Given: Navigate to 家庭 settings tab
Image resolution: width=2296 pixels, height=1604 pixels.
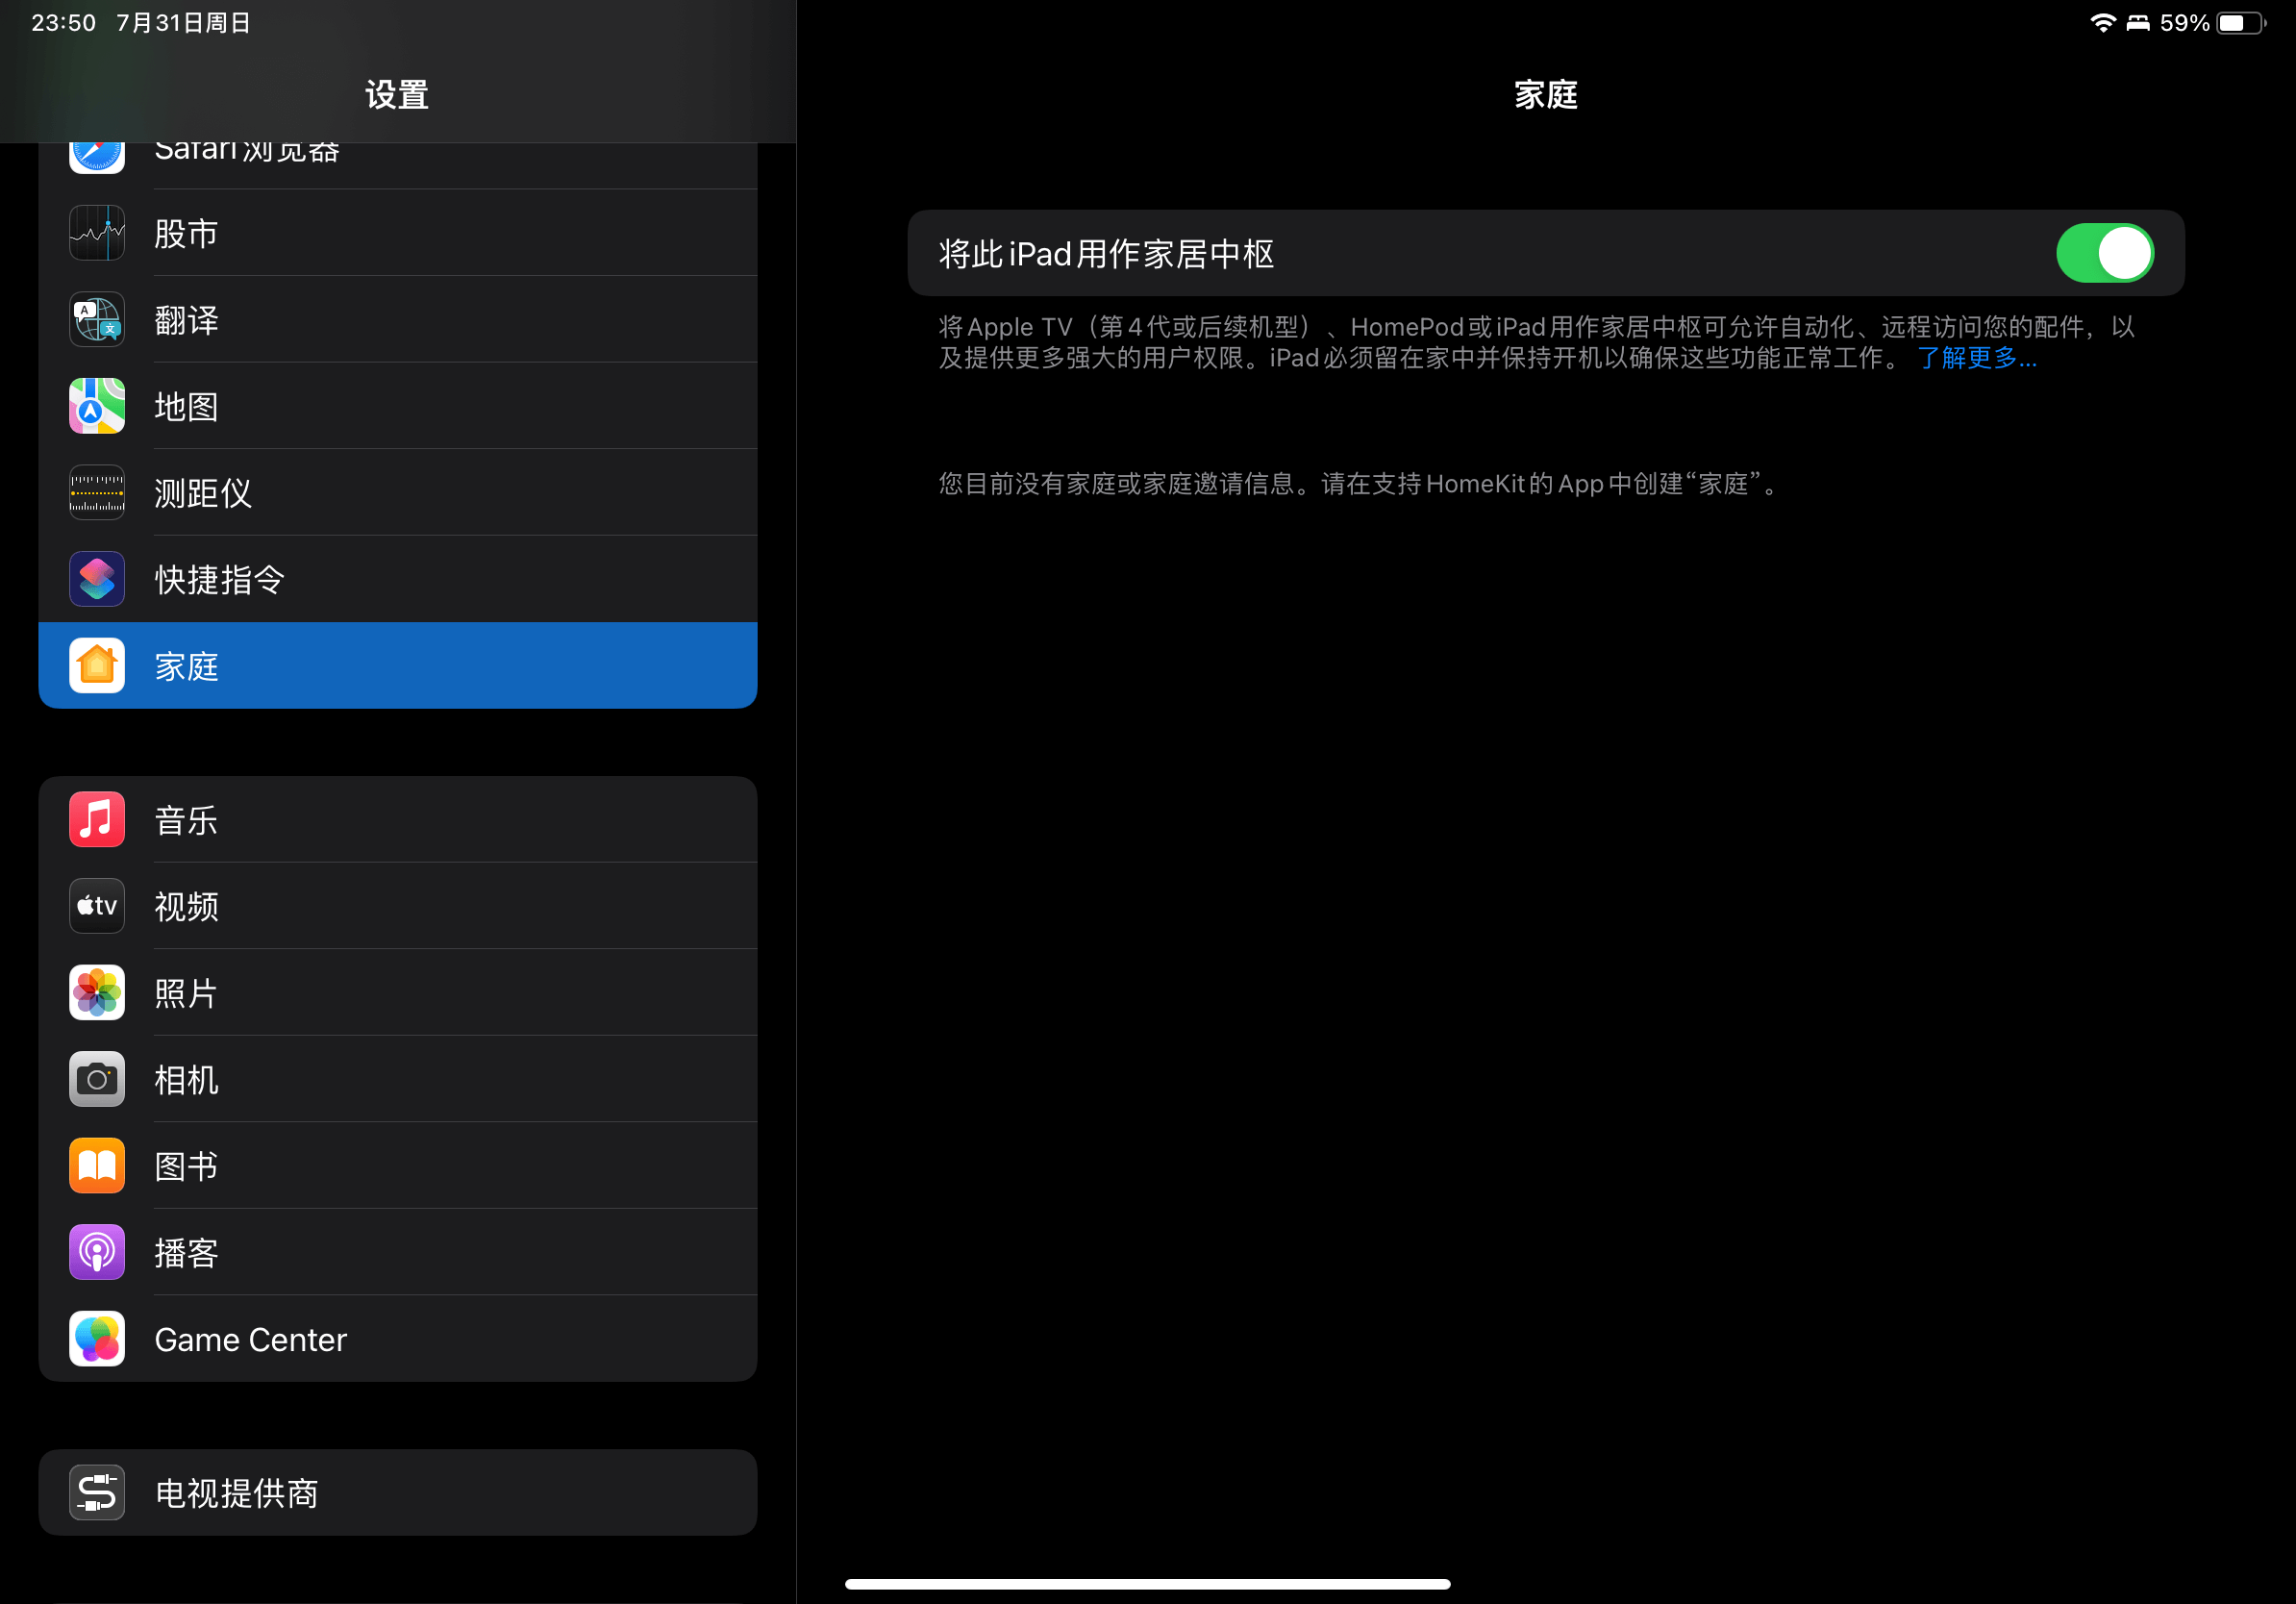Looking at the screenshot, I should [x=396, y=665].
